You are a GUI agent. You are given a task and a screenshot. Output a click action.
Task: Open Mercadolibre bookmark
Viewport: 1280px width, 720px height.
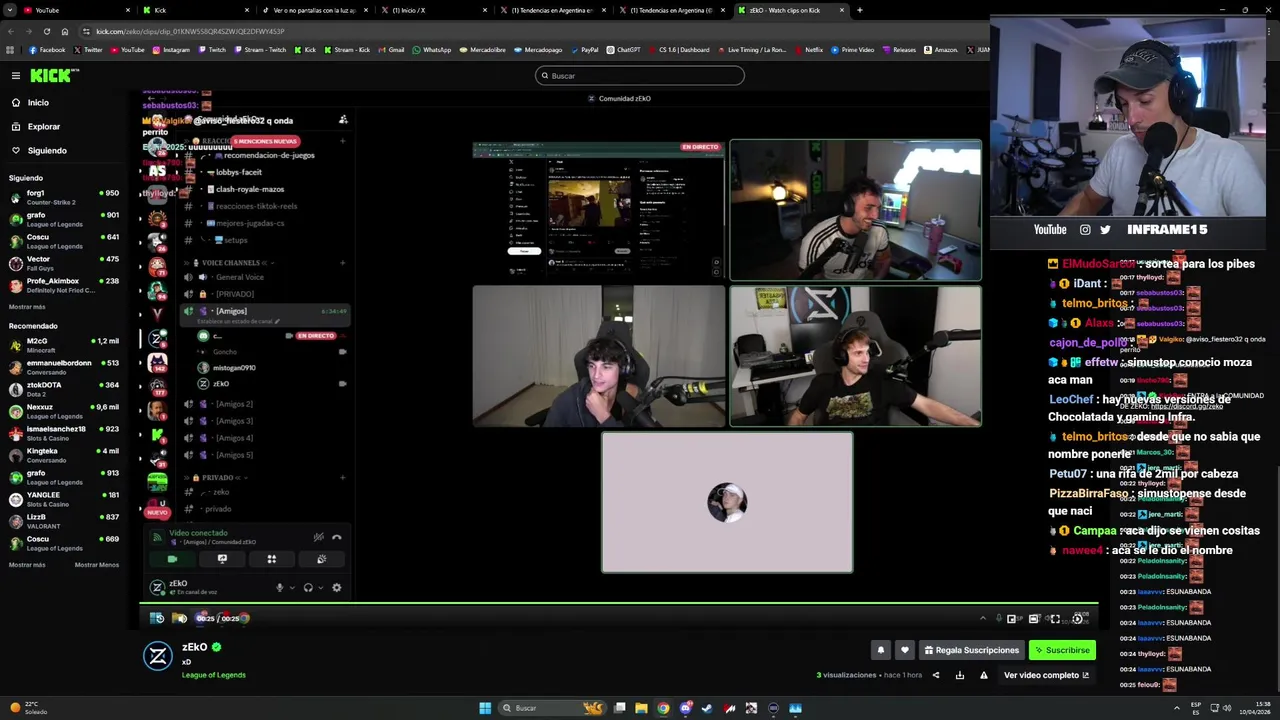483,50
